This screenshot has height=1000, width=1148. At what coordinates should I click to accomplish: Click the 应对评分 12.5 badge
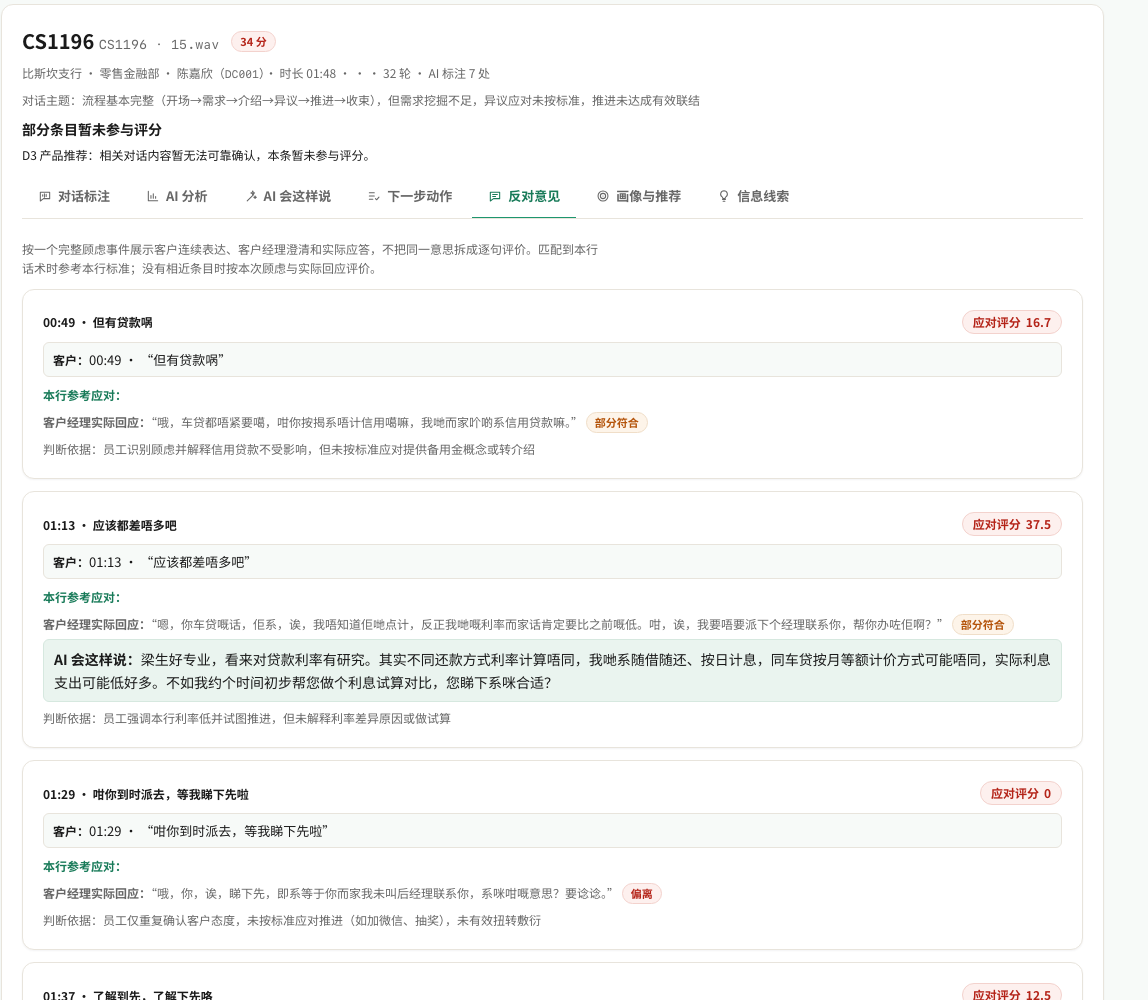tap(1011, 994)
